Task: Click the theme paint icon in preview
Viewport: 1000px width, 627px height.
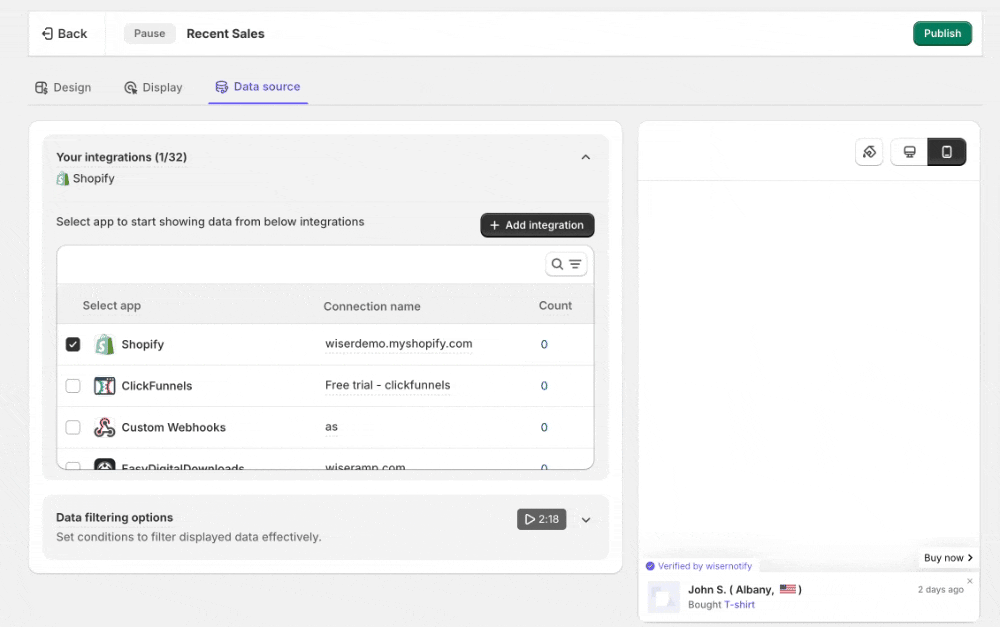Action: click(869, 152)
